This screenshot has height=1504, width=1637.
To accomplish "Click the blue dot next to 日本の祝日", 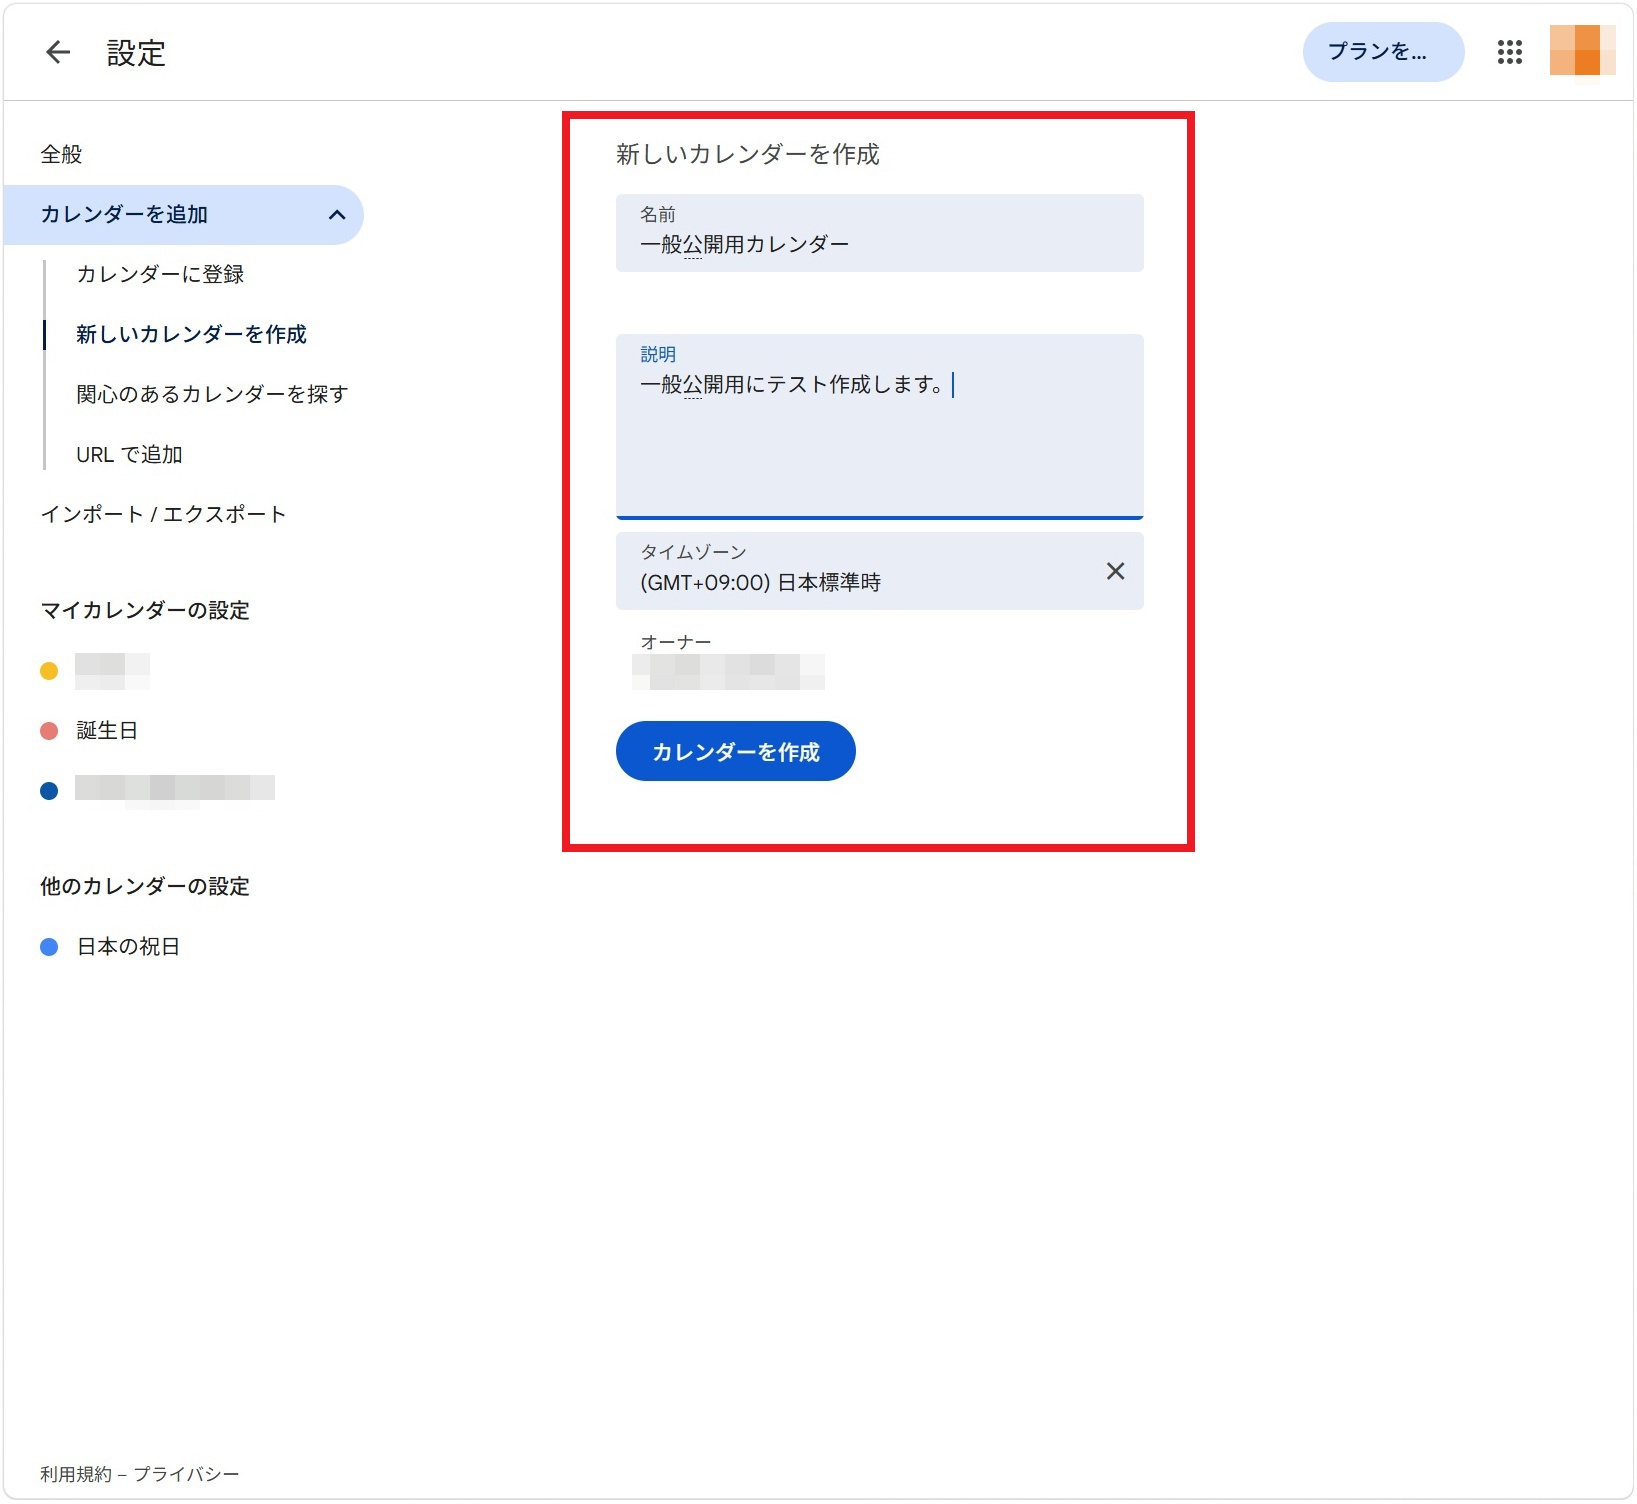I will pos(47,946).
